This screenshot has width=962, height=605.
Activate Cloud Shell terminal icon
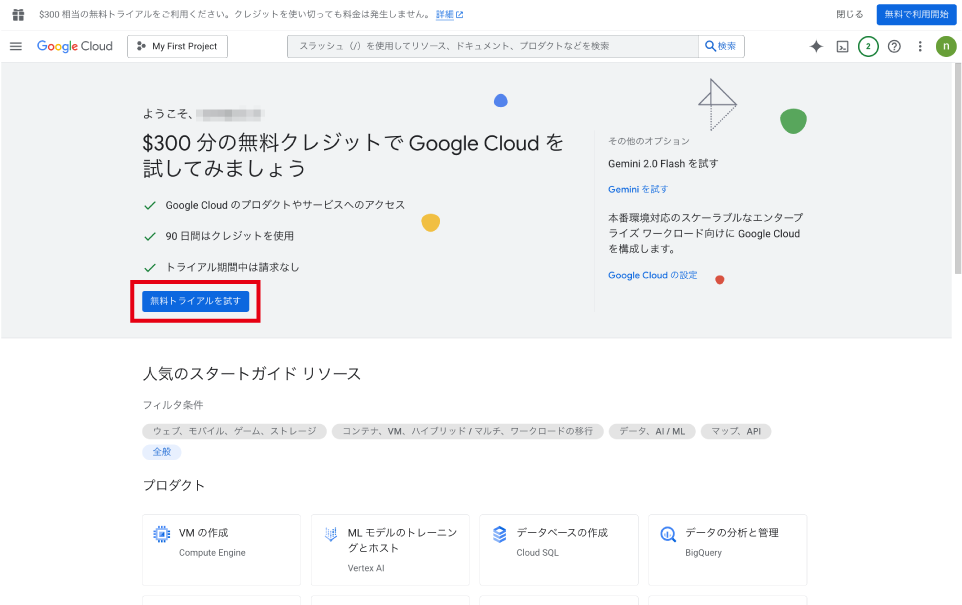843,46
